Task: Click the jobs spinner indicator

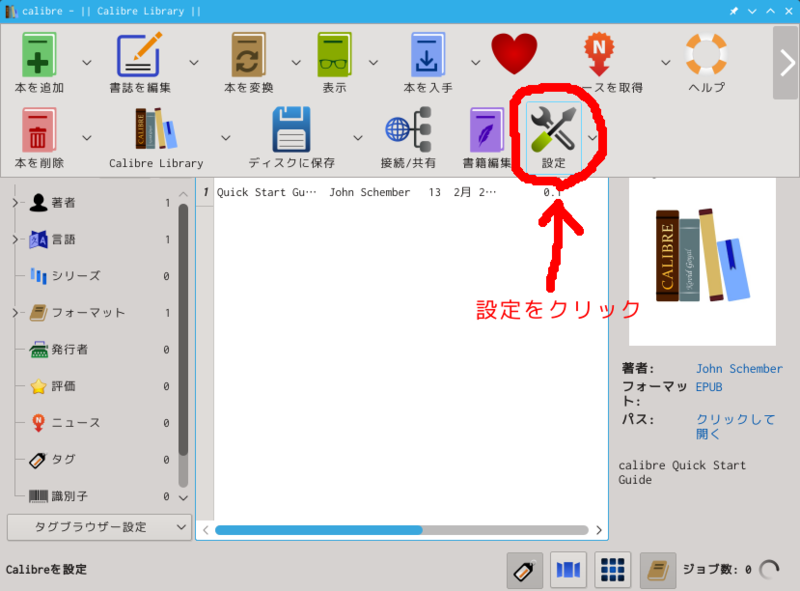Action: pos(769,570)
